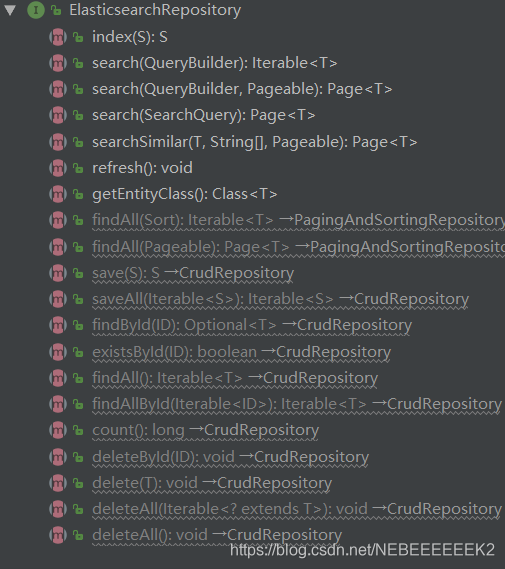Select the refresh(): void method
This screenshot has width=505, height=569.
point(142,168)
